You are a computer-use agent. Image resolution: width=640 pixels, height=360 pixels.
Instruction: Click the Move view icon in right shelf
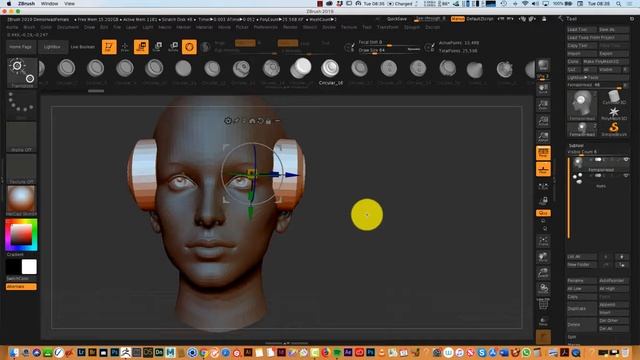pos(543,257)
